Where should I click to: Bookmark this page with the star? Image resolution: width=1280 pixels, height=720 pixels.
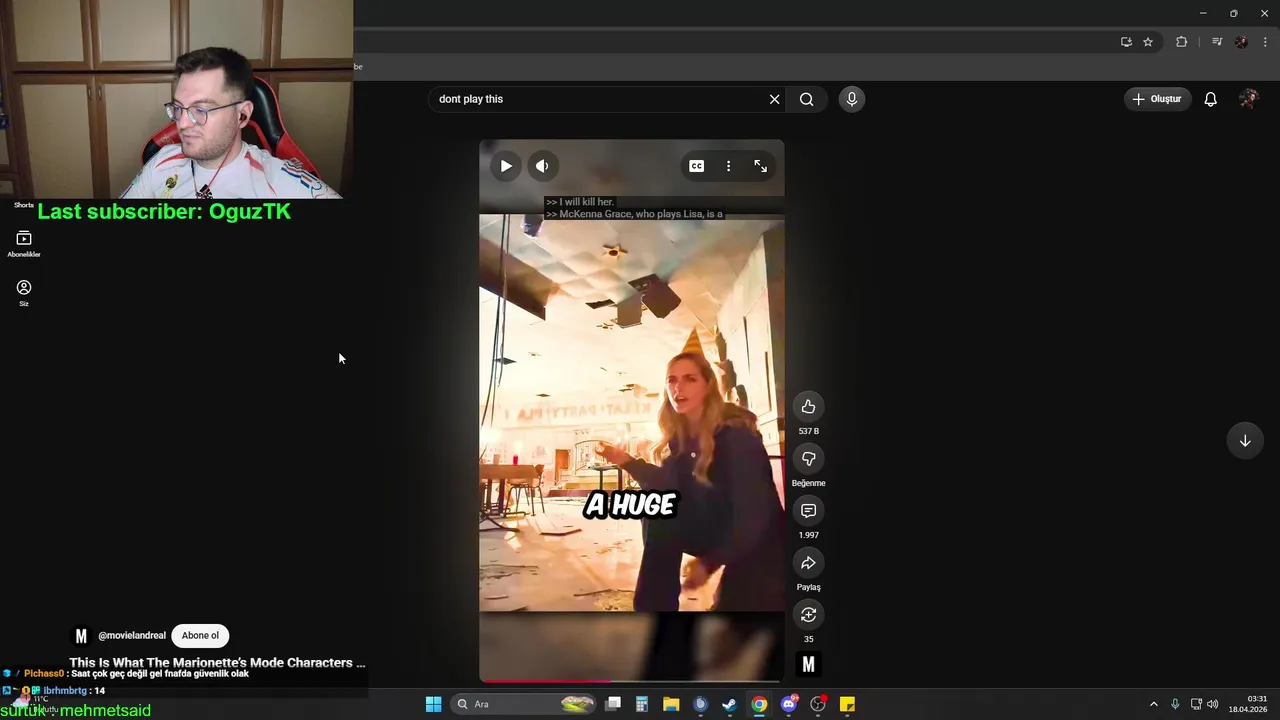(x=1148, y=42)
